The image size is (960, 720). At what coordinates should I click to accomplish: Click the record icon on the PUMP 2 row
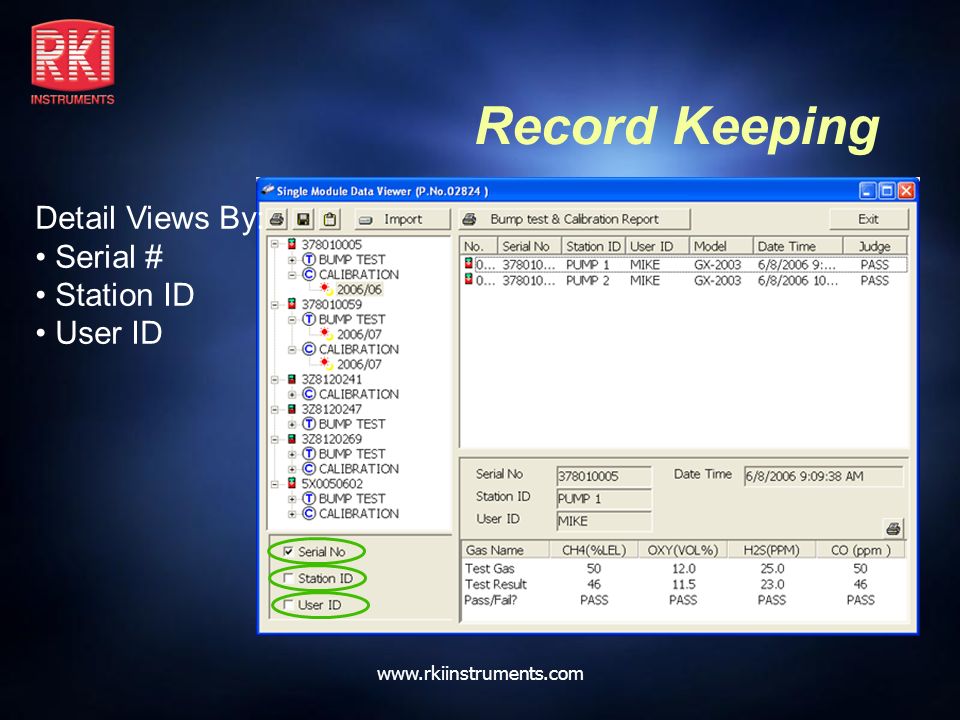pos(468,280)
